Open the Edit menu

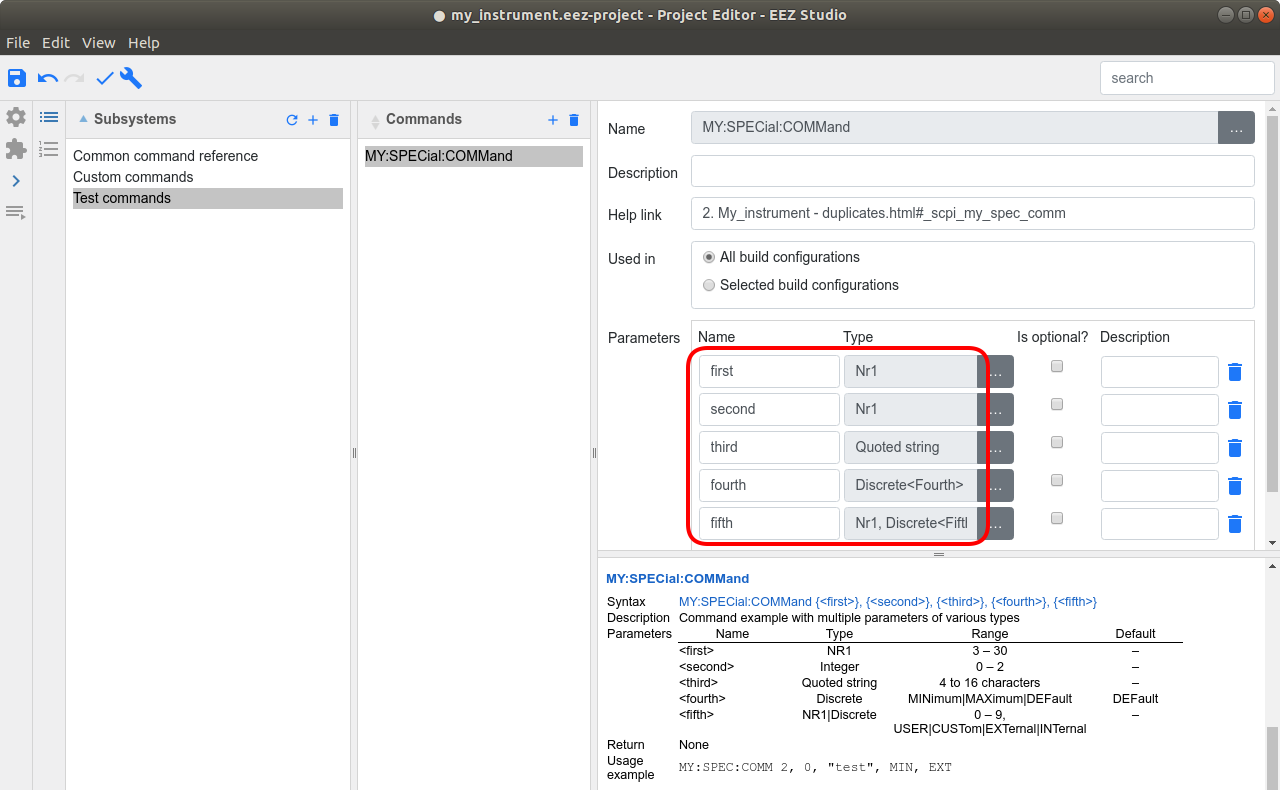(56, 43)
